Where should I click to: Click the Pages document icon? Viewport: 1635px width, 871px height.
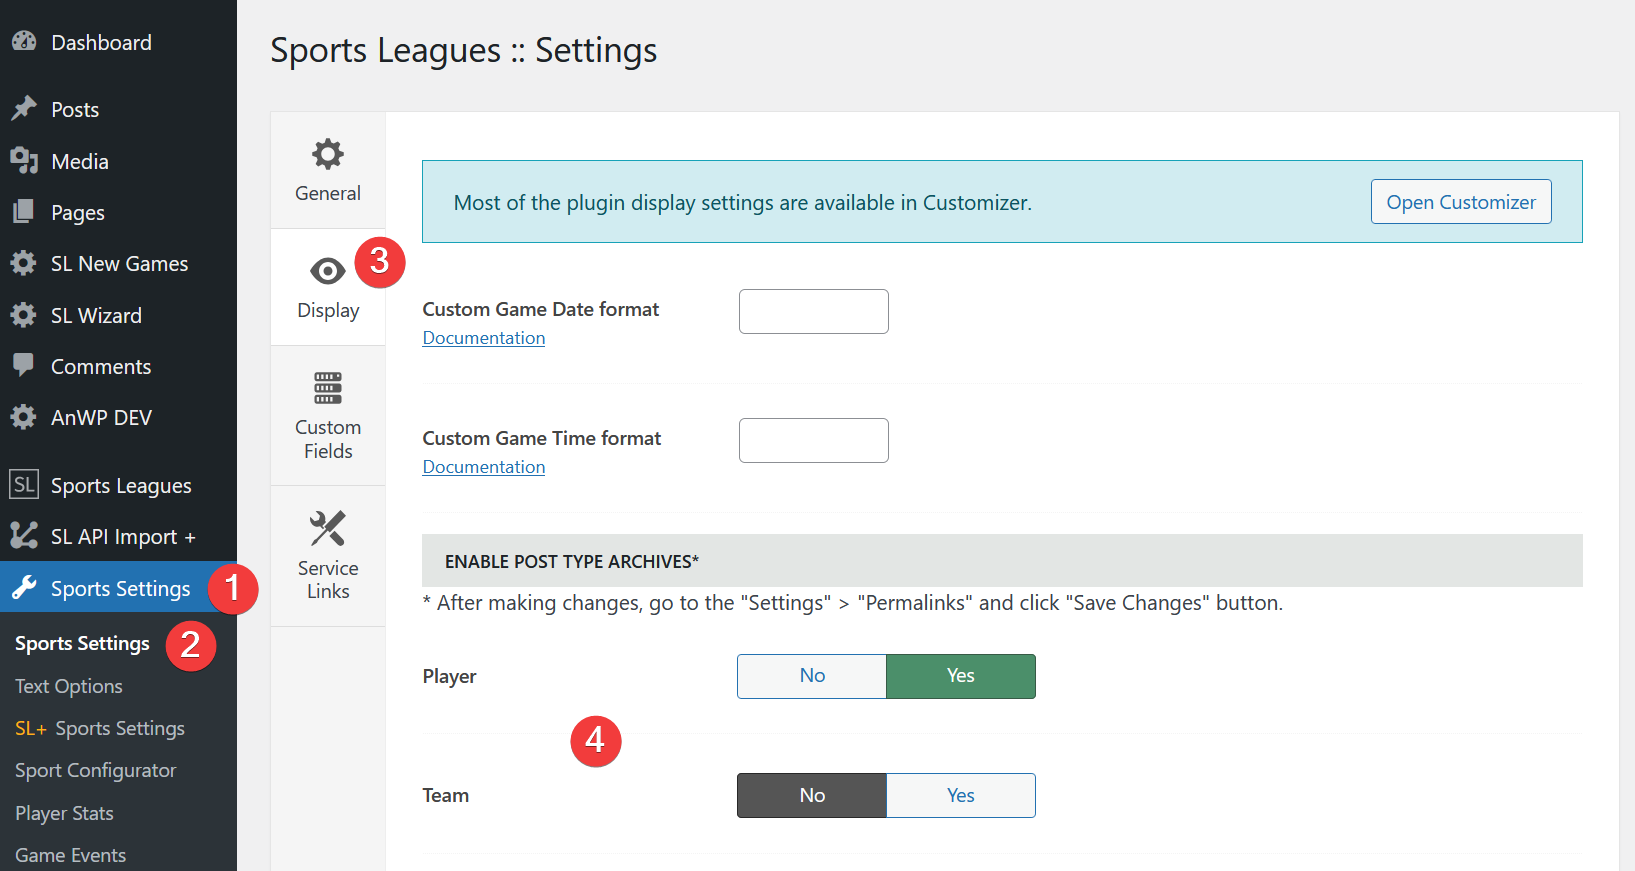pyautogui.click(x=24, y=212)
